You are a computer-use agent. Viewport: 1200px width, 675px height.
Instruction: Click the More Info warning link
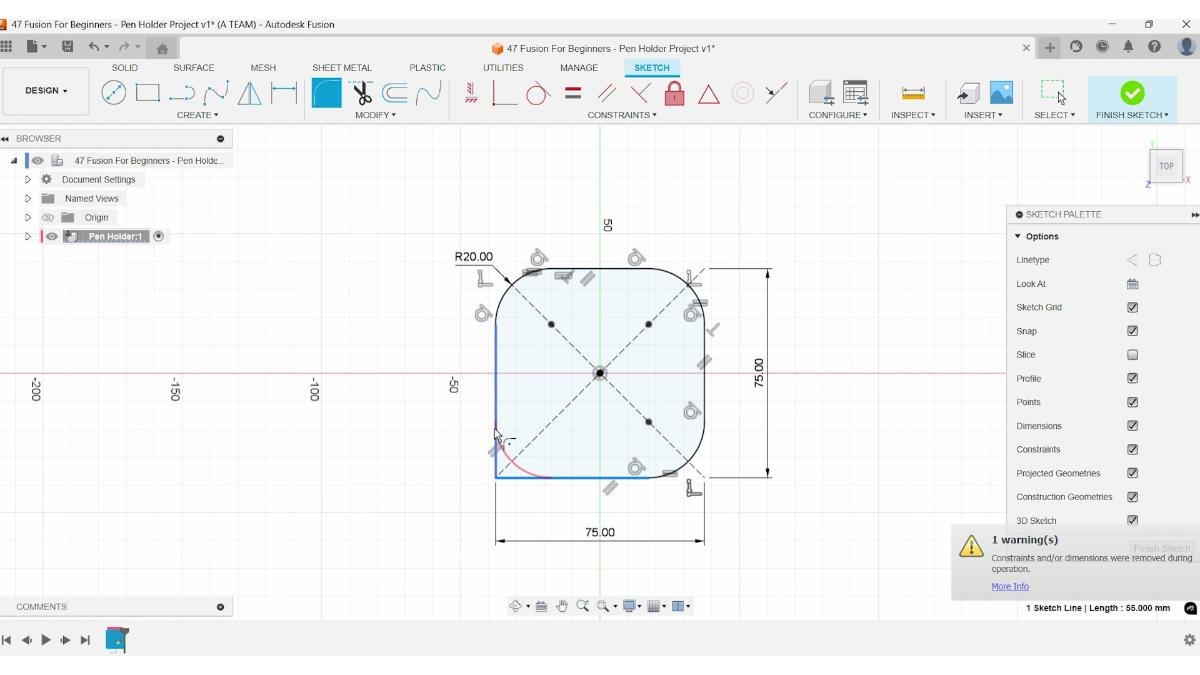point(1009,586)
